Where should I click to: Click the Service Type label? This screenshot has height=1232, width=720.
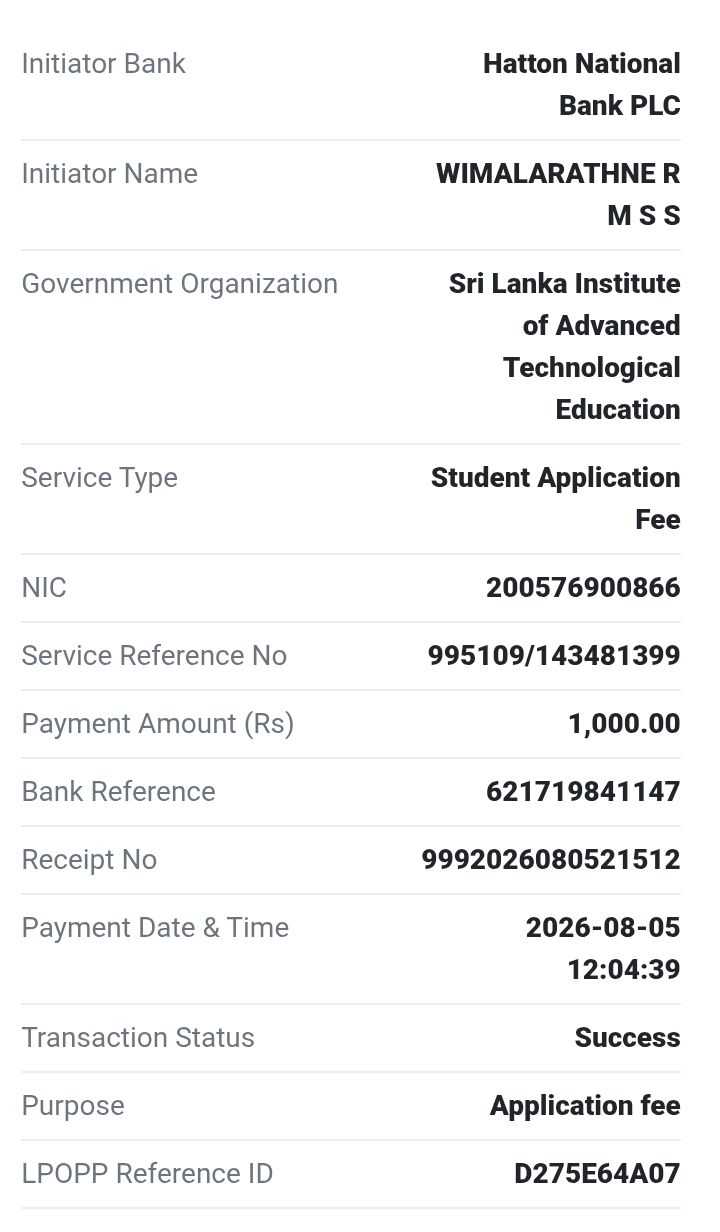tap(100, 477)
